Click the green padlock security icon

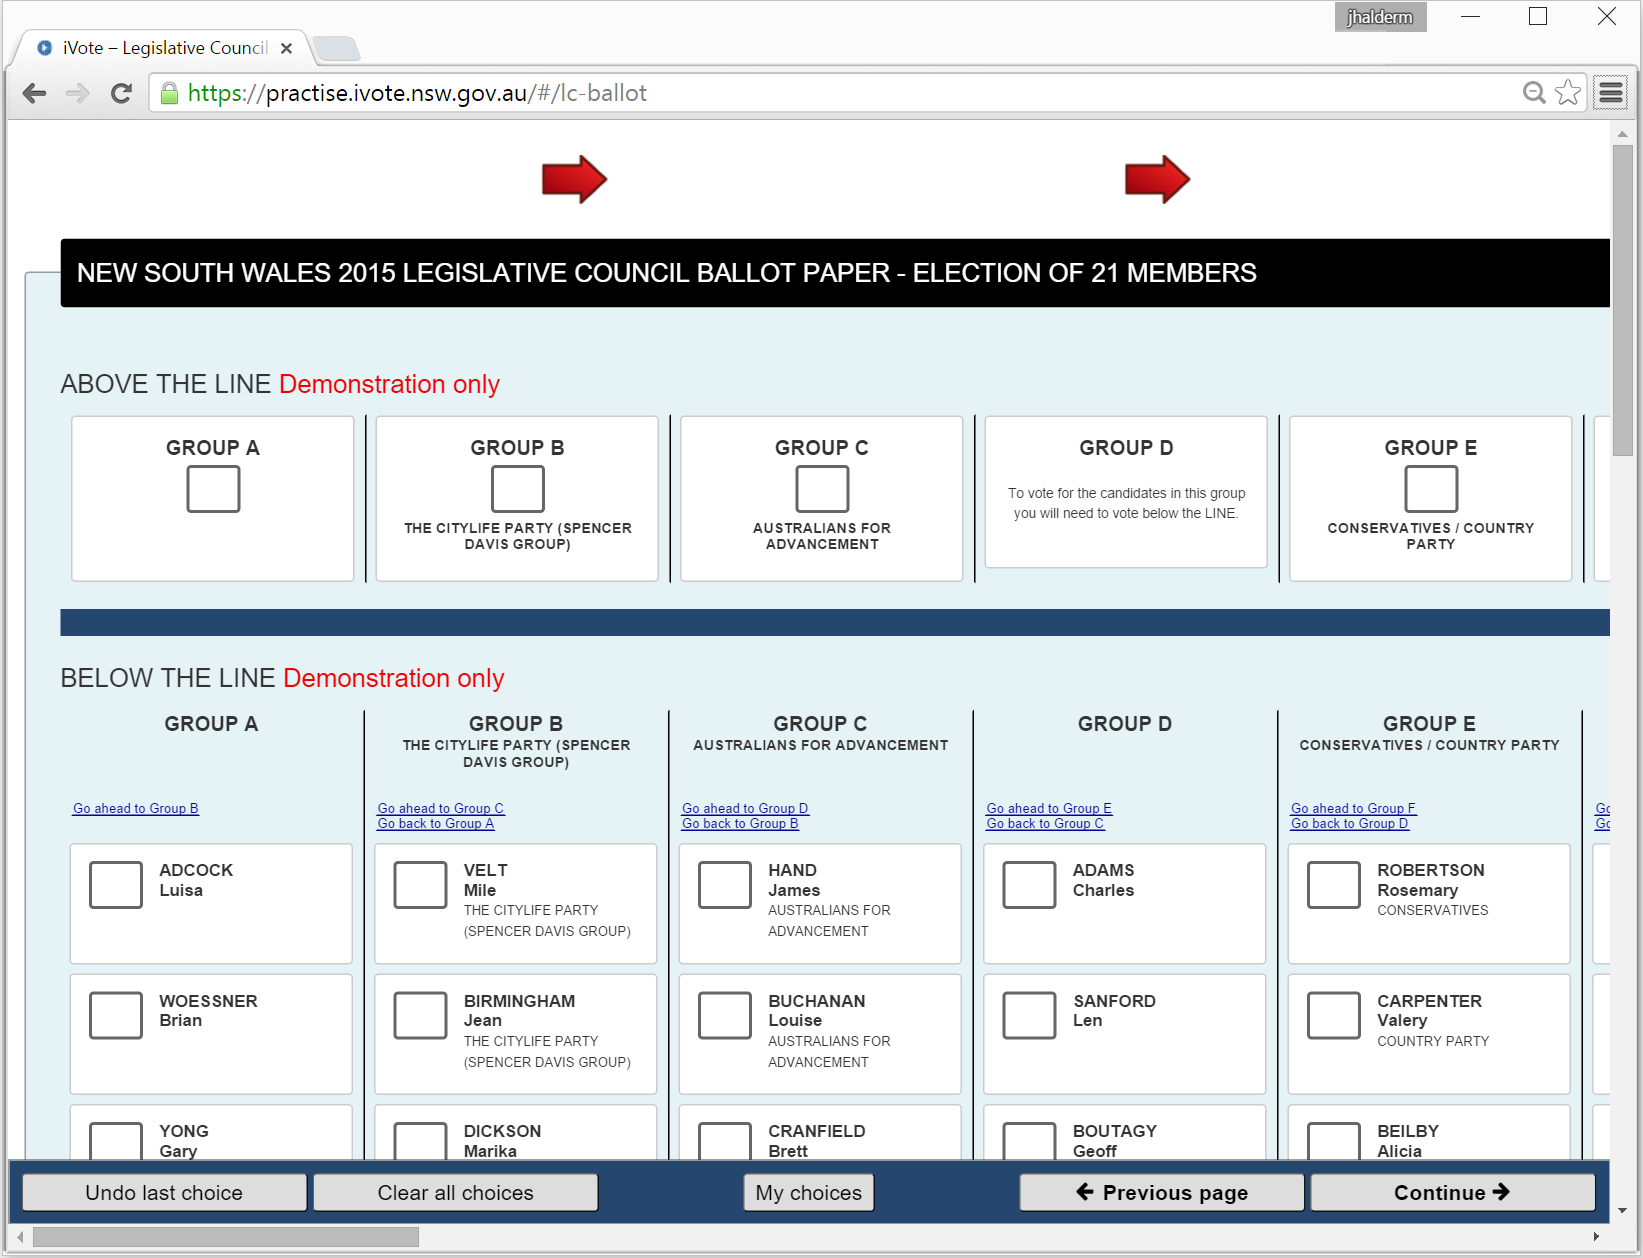(170, 93)
